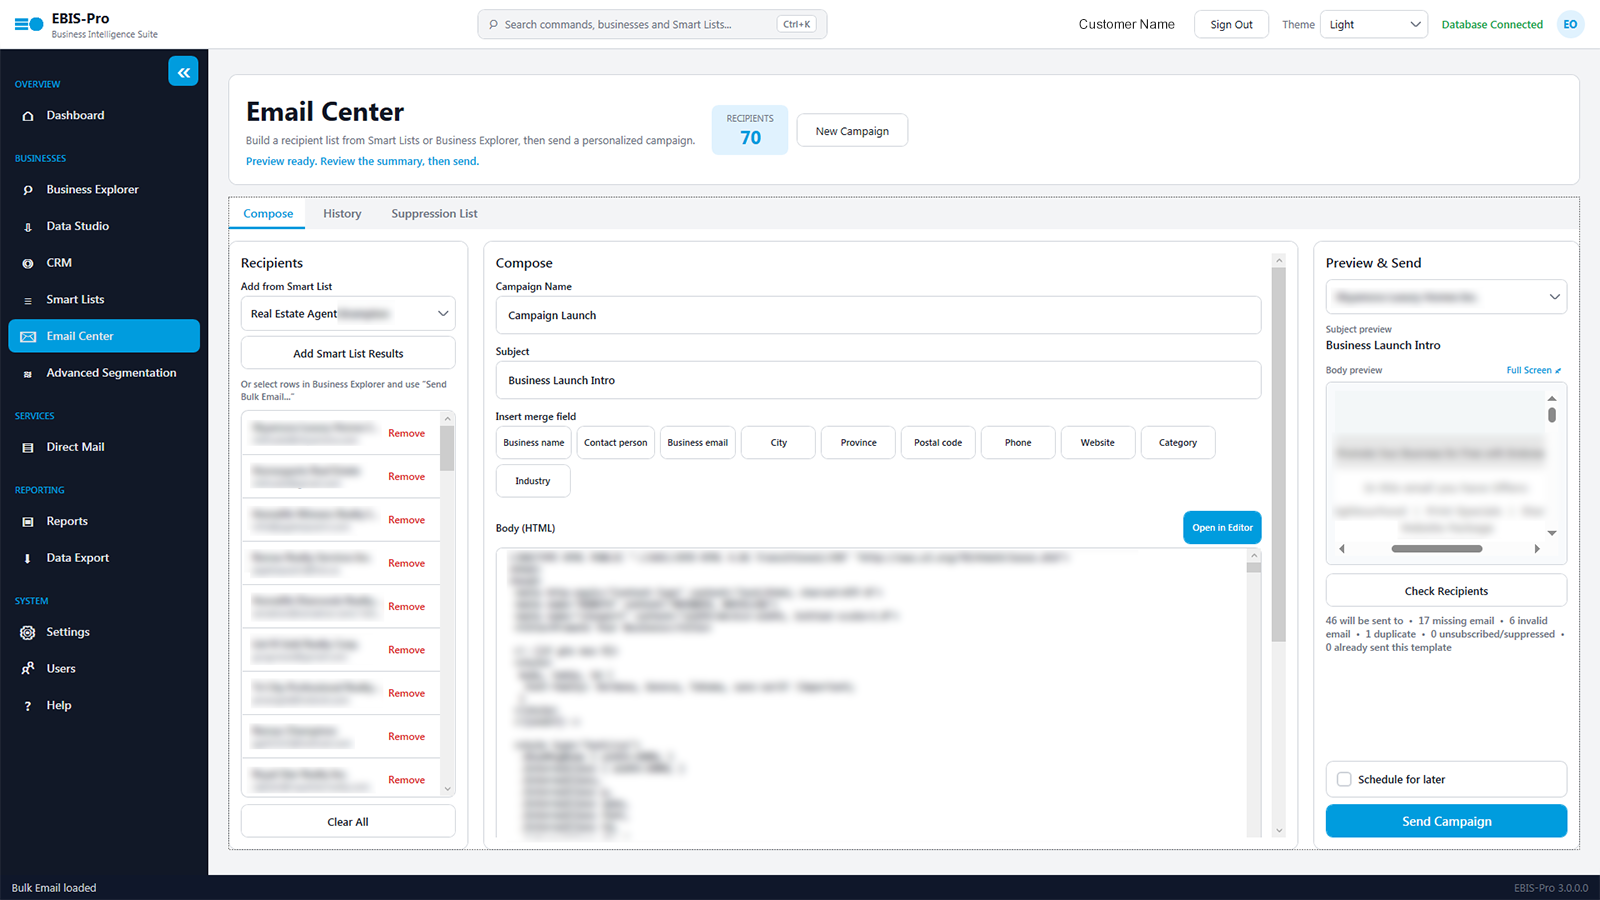Image resolution: width=1600 pixels, height=900 pixels.
Task: Insert the Business name merge field
Action: [x=533, y=443]
